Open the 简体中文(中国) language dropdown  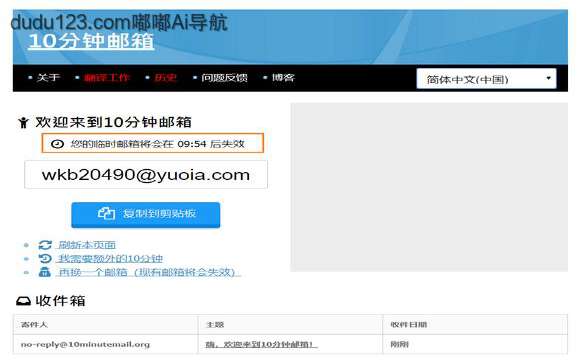tap(486, 79)
